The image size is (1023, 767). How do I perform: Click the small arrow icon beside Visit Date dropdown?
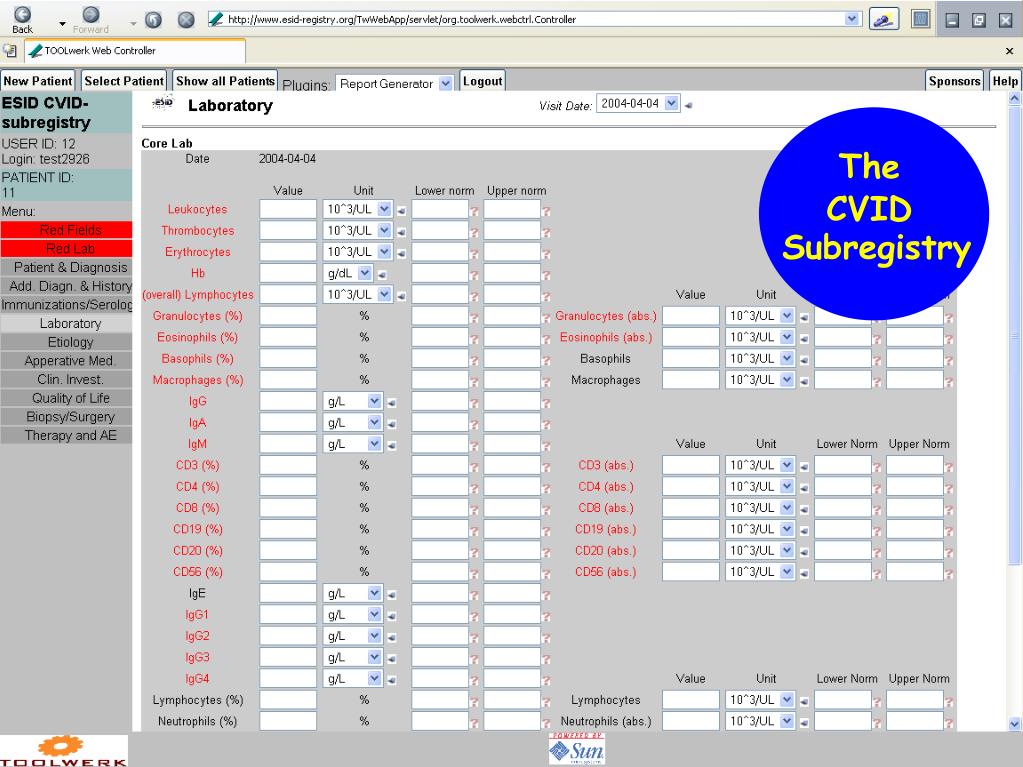(x=689, y=105)
